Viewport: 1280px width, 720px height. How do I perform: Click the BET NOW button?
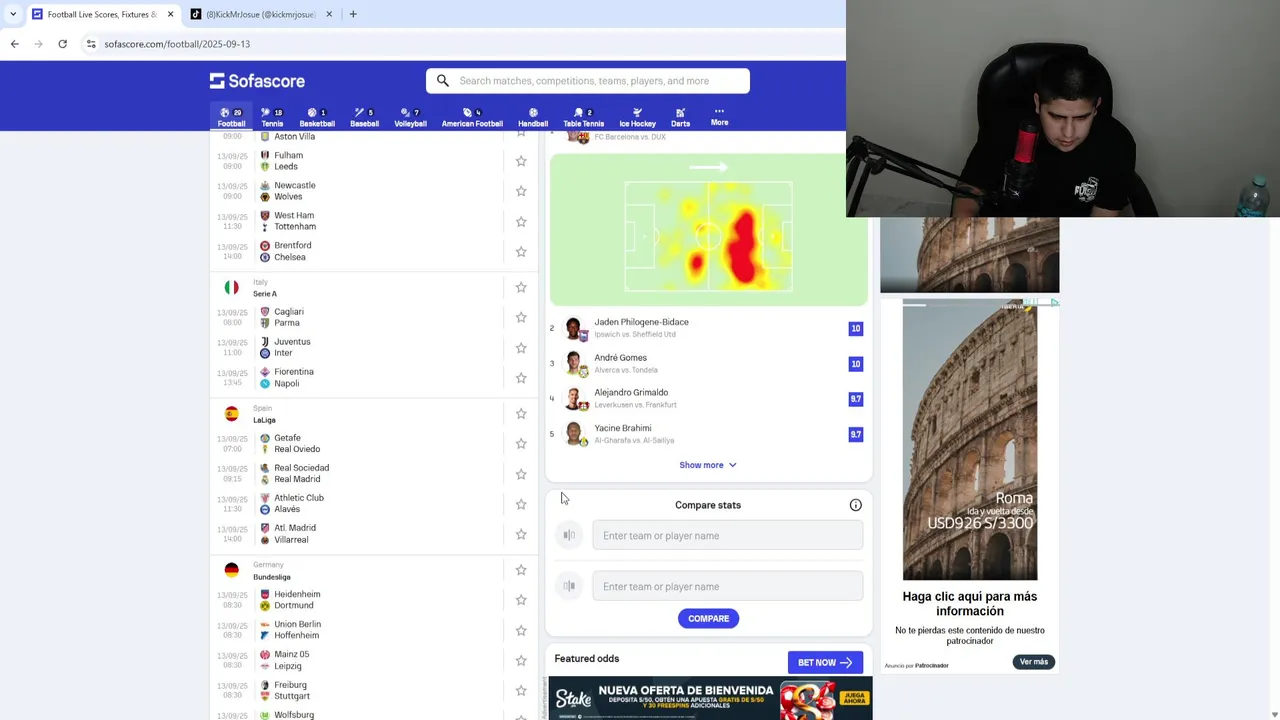click(x=825, y=662)
